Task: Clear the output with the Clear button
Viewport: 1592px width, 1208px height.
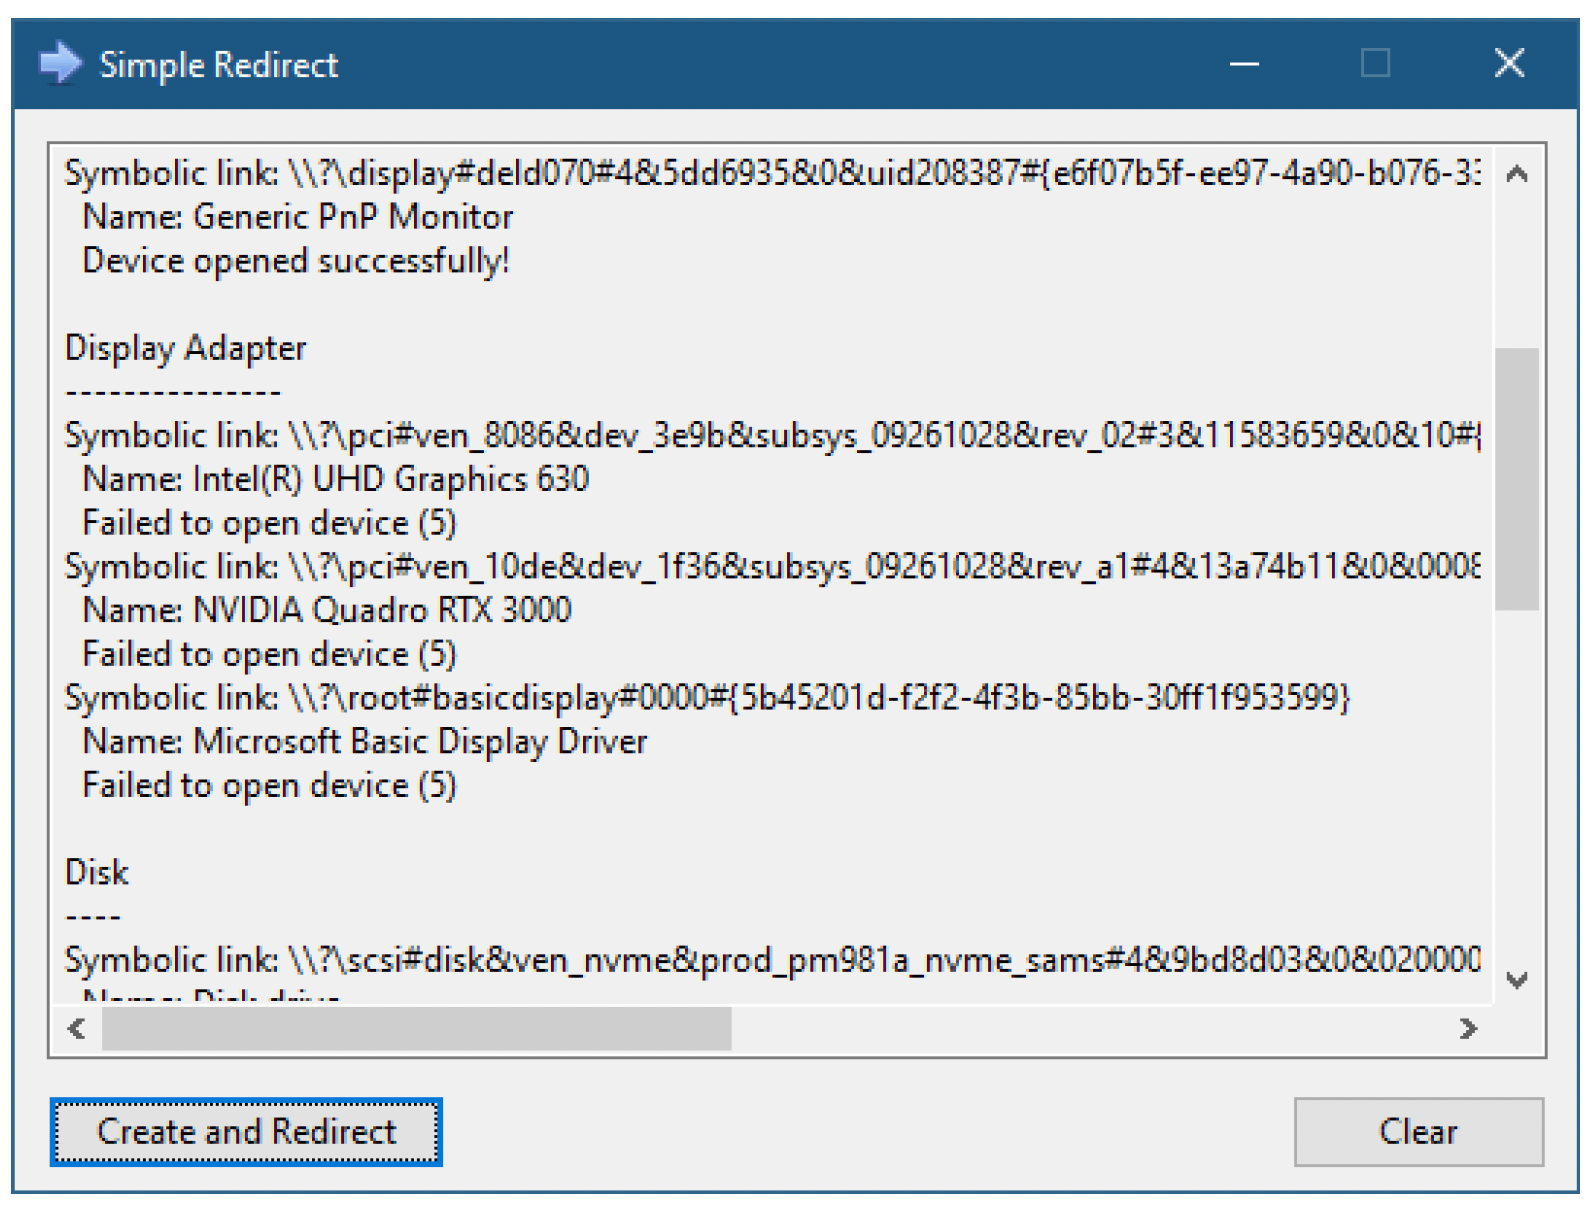Action: coord(1418,1132)
